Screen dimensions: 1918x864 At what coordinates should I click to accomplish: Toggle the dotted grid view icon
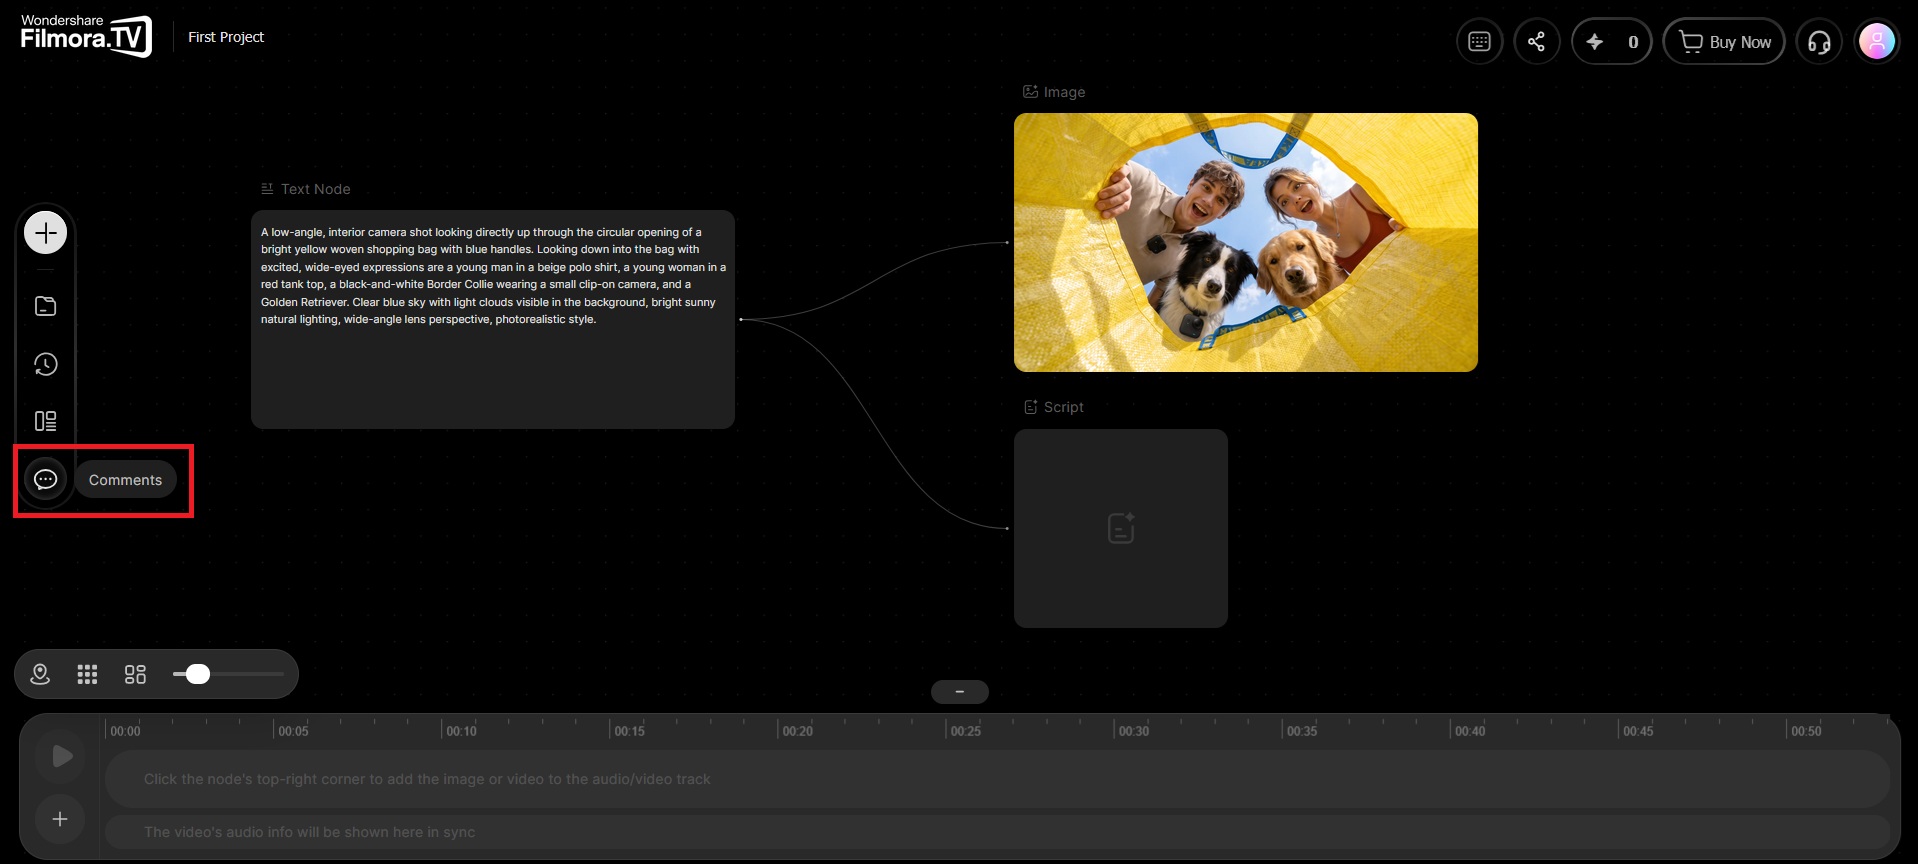[x=87, y=674]
